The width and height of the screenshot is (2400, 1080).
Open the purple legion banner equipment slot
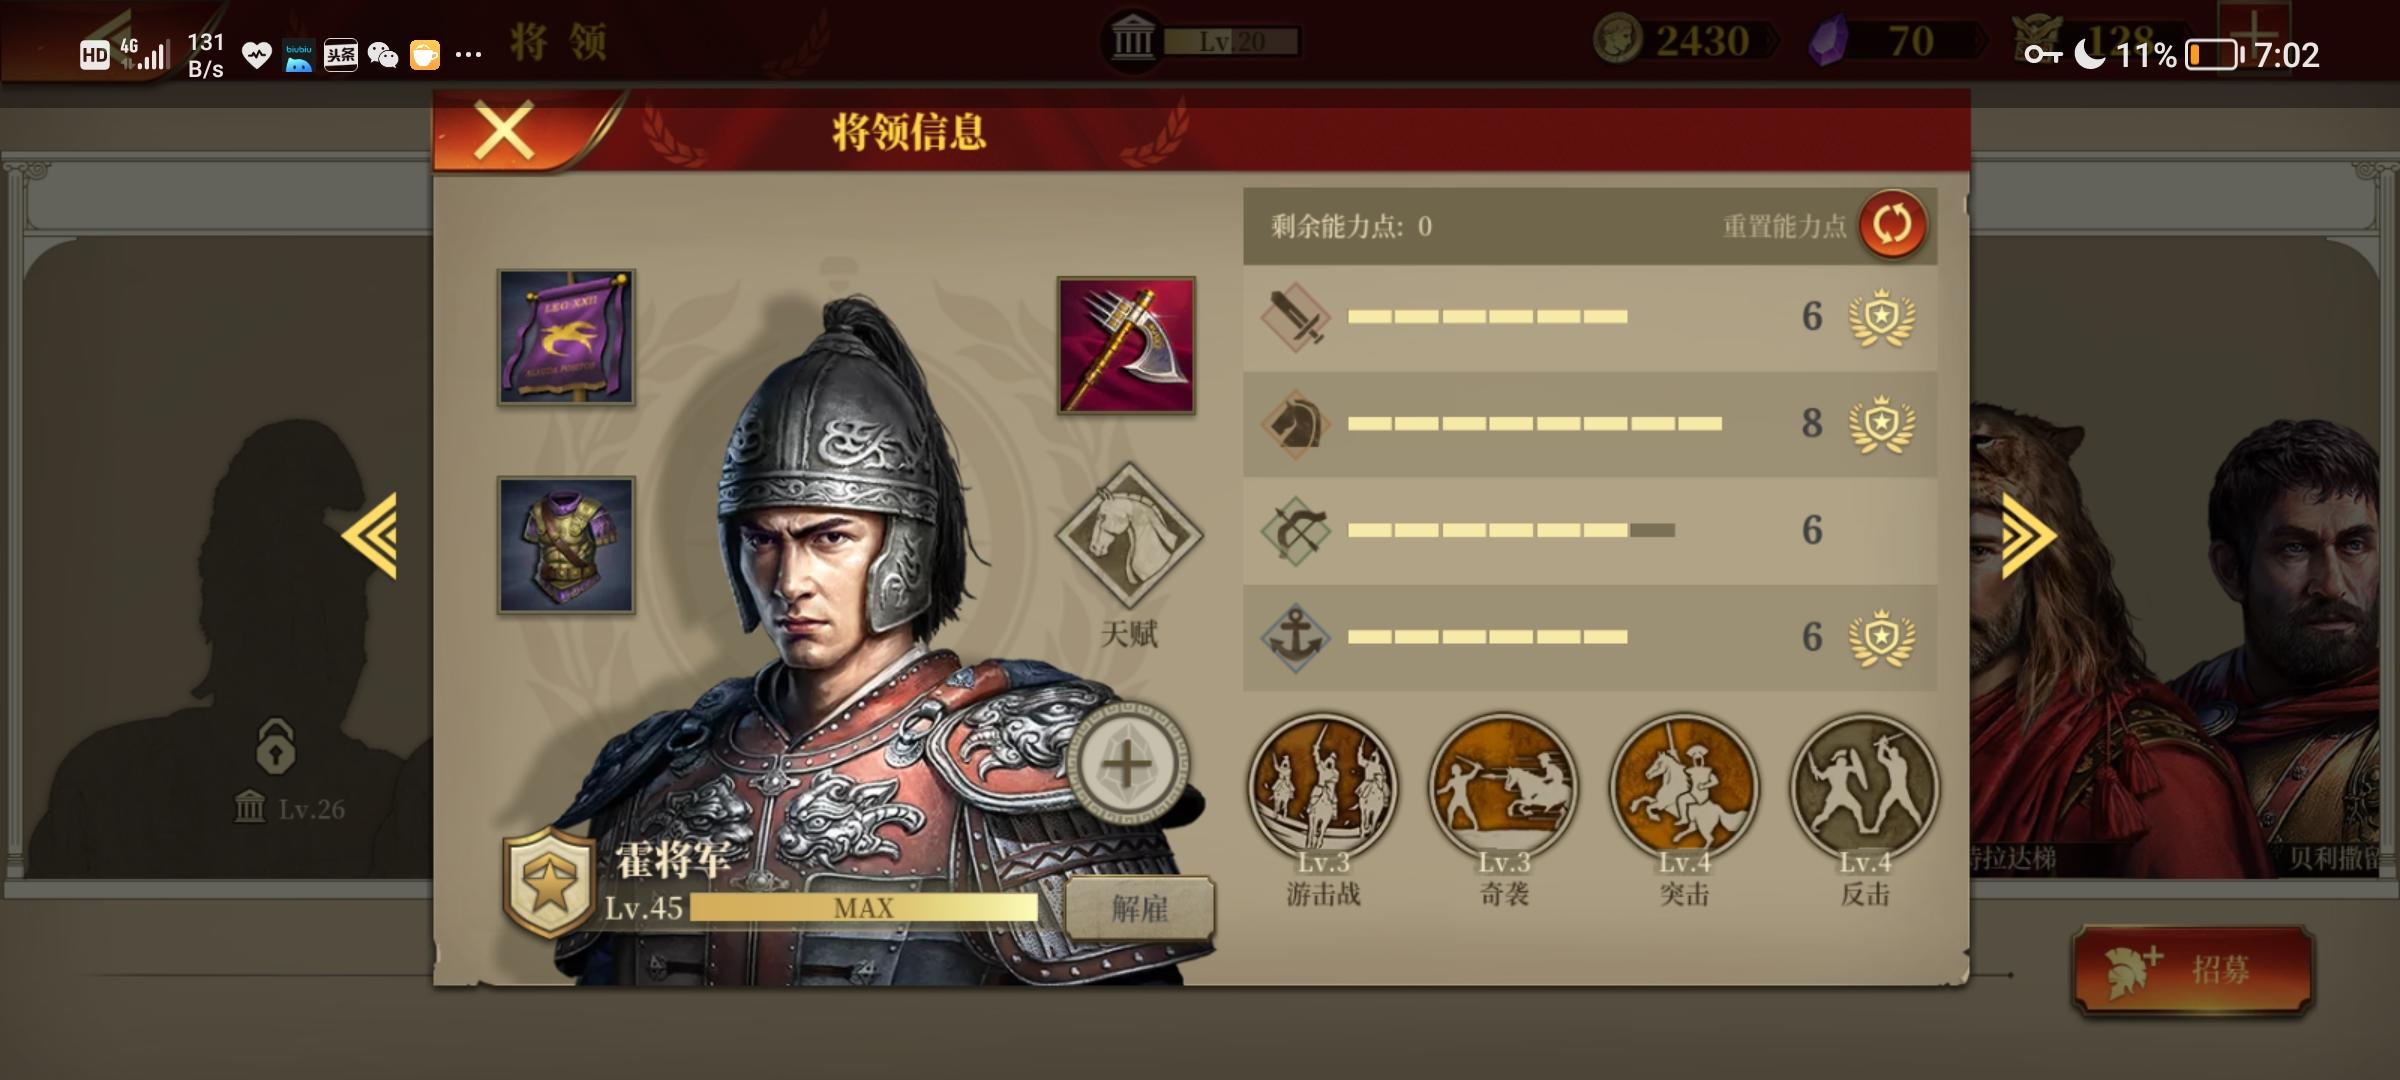point(566,337)
